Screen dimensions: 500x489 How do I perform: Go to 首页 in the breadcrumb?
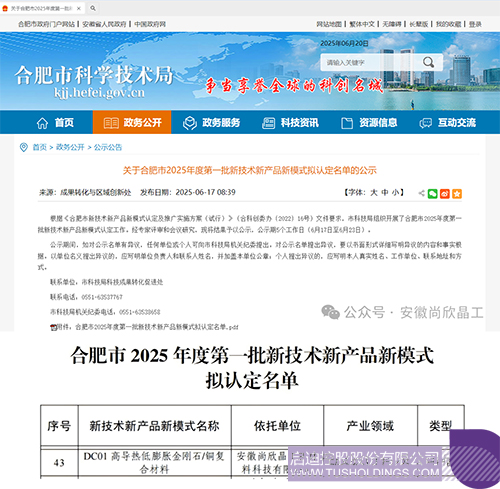(40, 147)
